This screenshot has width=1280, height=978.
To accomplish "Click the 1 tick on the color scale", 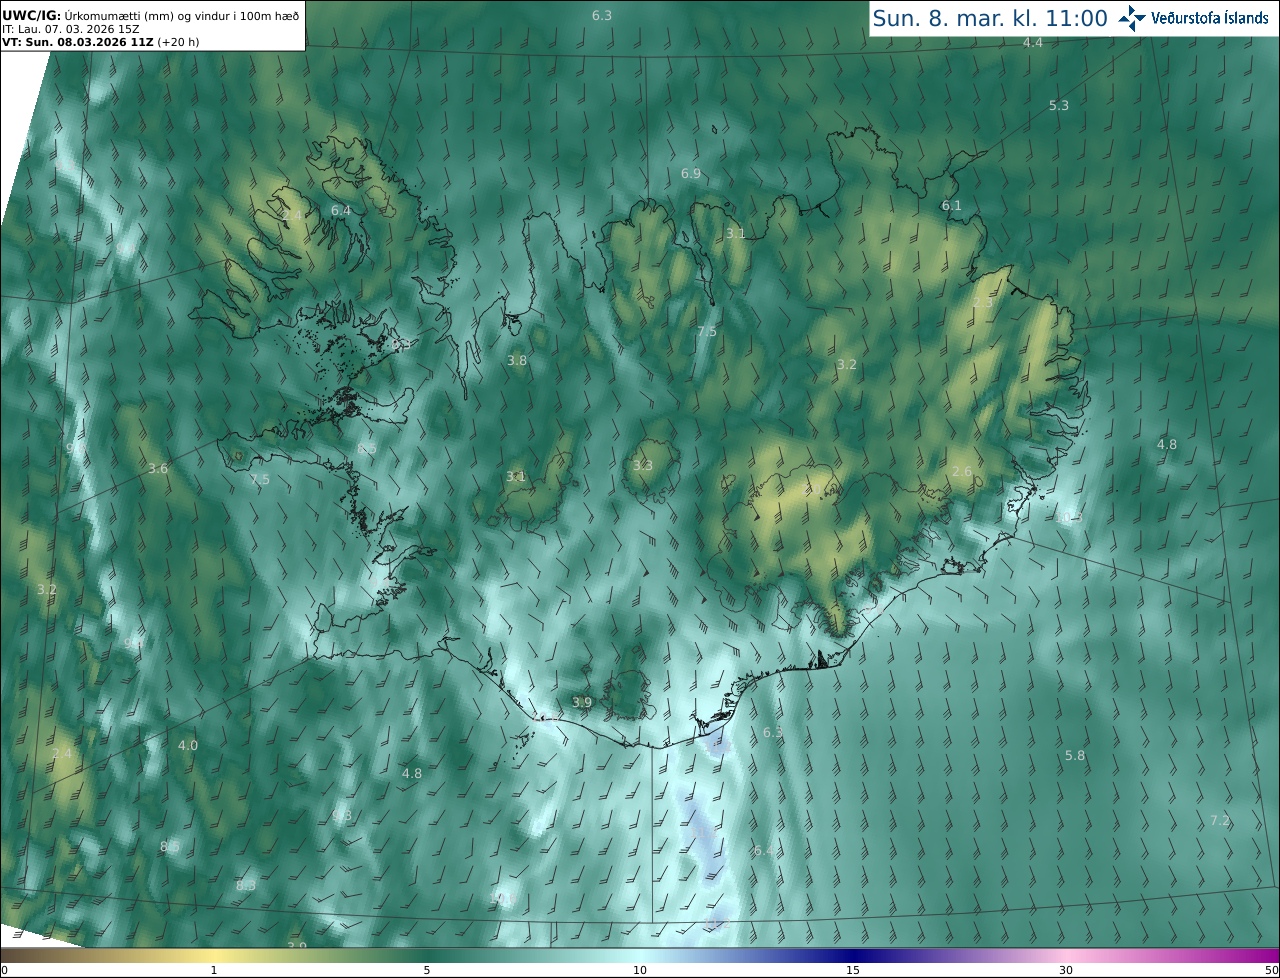I will [x=214, y=970].
